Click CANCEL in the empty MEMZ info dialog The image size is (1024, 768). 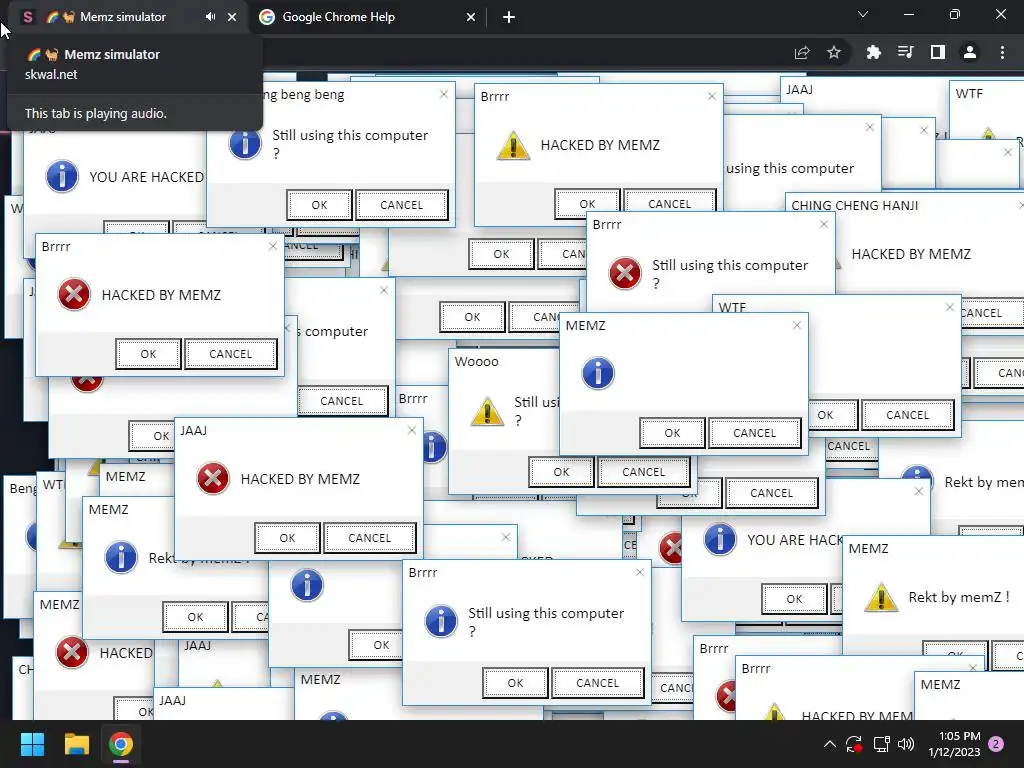[x=754, y=433]
